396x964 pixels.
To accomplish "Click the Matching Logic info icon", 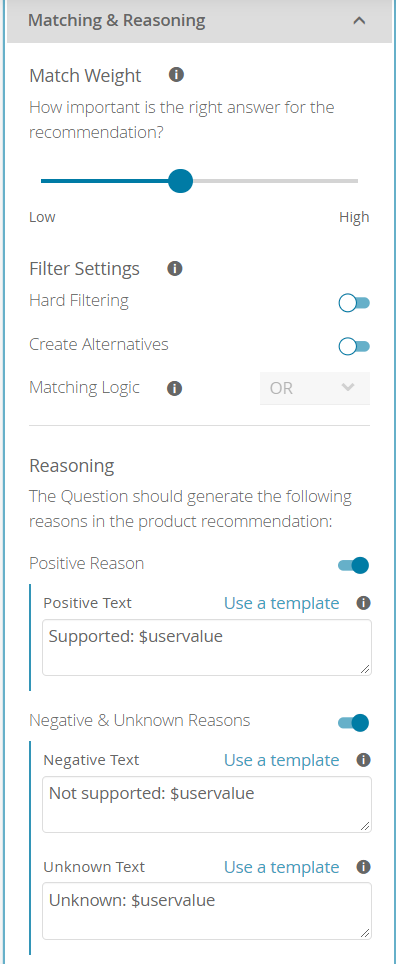I will click(x=175, y=389).
